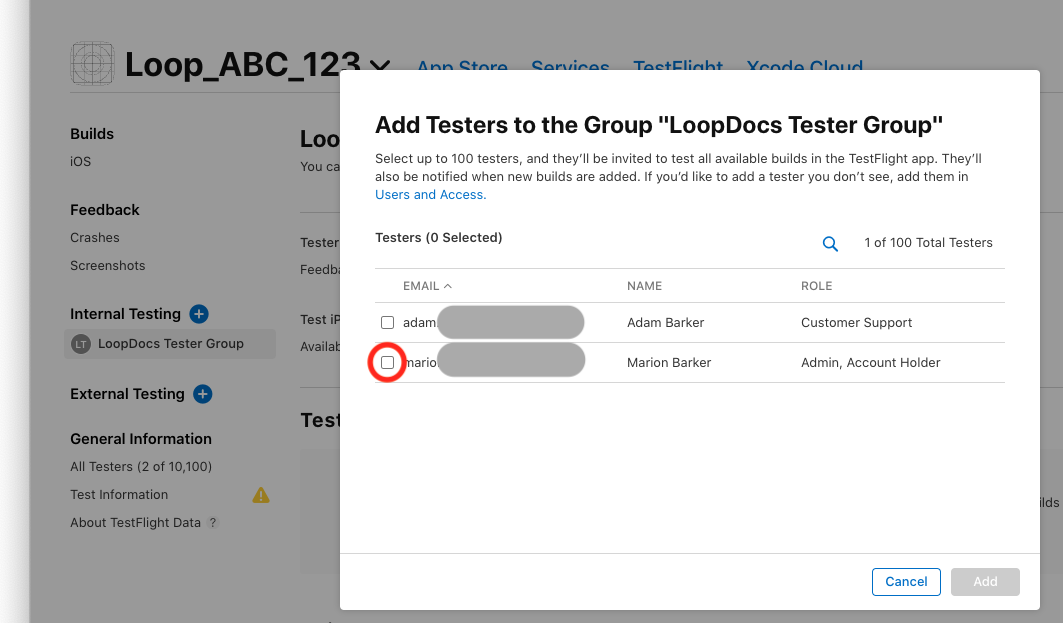Open Screenshots under Feedback
Image resolution: width=1063 pixels, height=623 pixels.
[x=108, y=266]
